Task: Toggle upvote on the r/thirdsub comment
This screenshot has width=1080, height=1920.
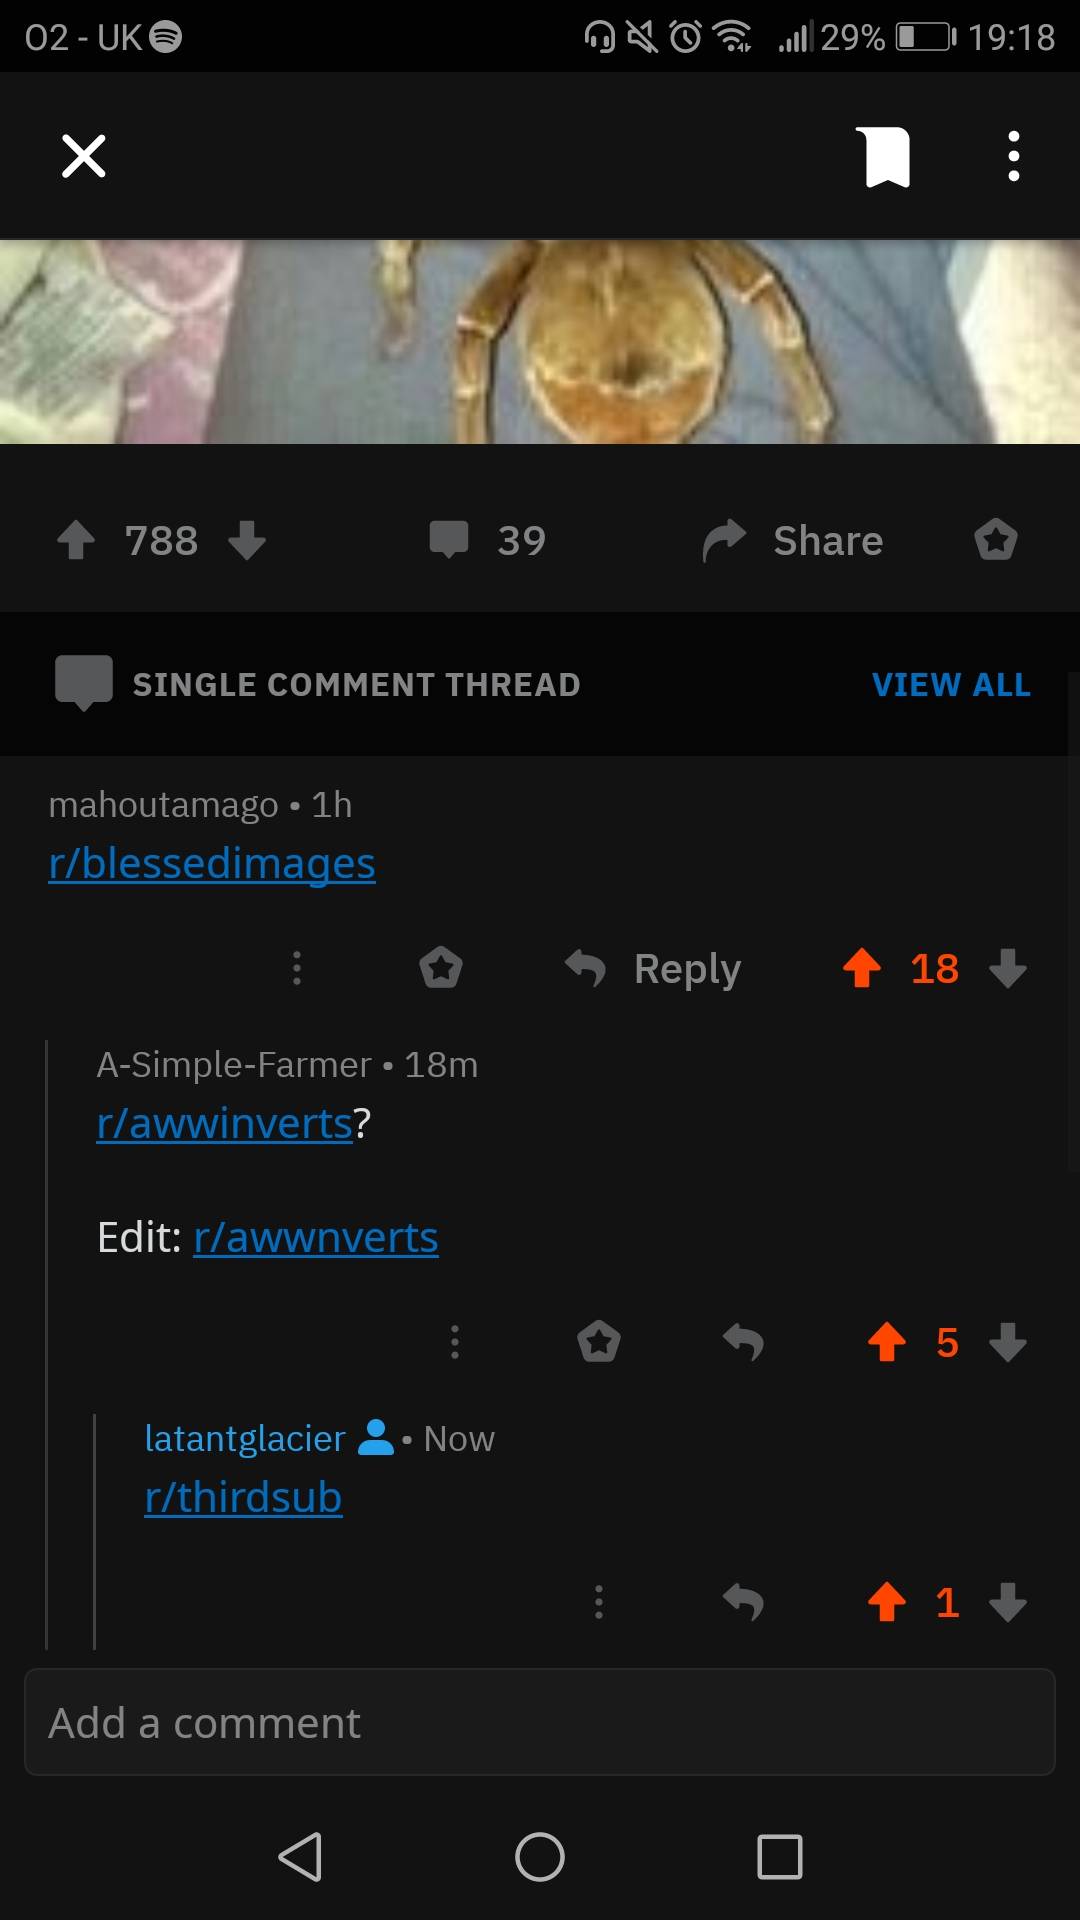Action: [887, 1602]
